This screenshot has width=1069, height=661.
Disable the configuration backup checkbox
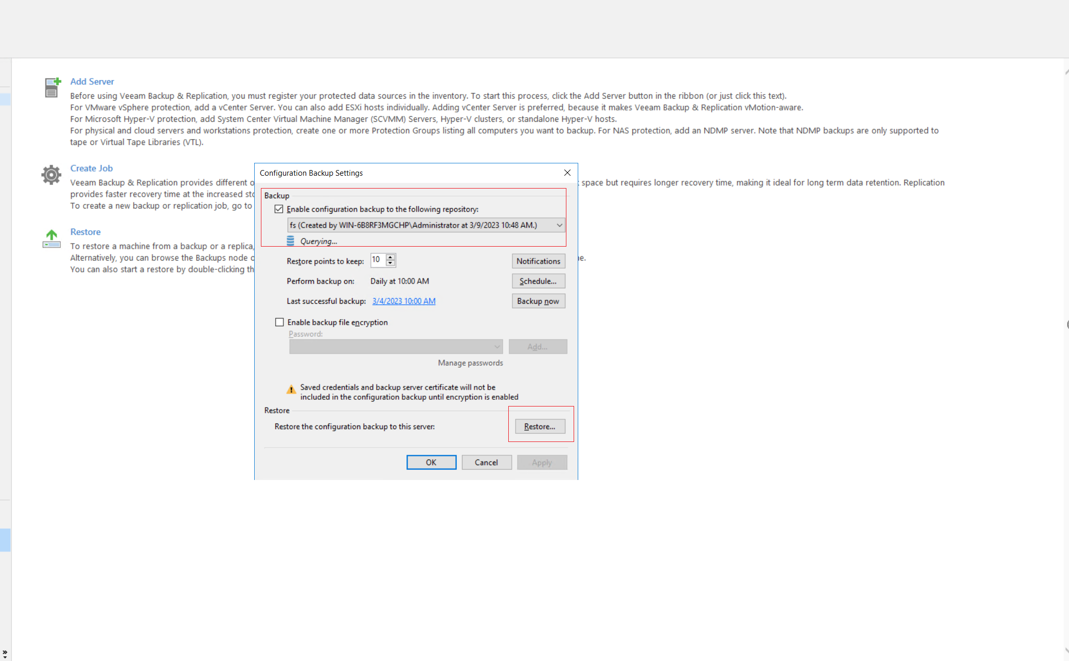click(279, 209)
